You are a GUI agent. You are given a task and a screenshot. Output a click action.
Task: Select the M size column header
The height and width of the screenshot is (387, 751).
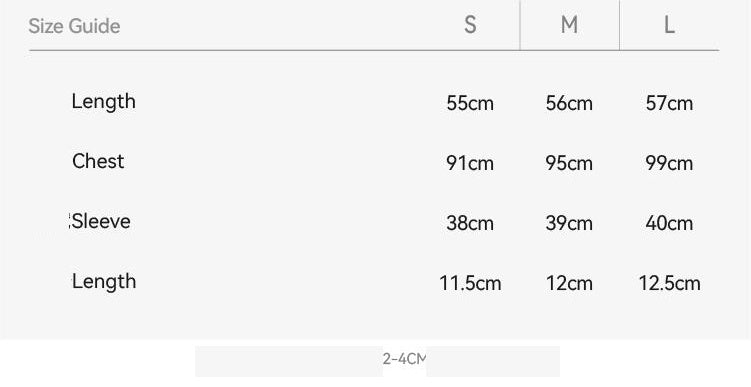[x=569, y=24]
